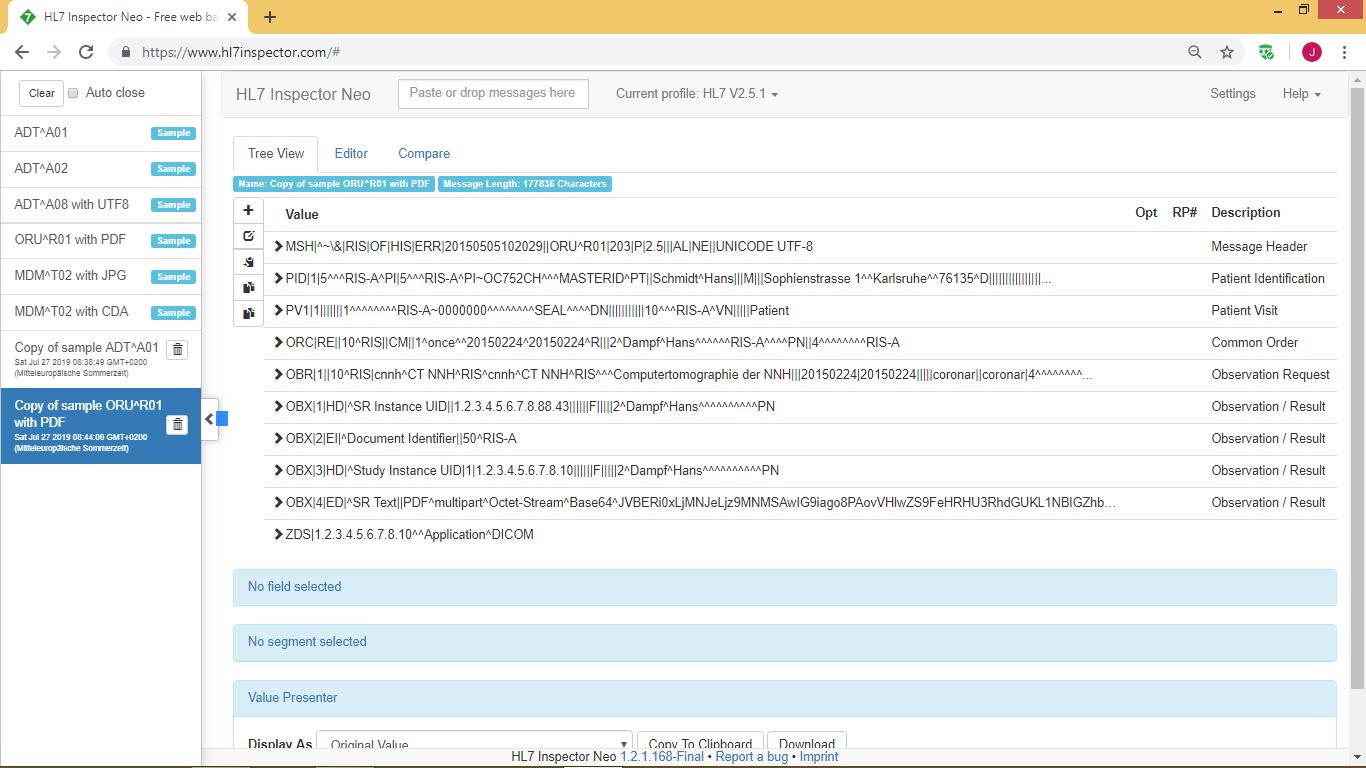Expand the PID Patient Identification segment
The image size is (1366, 768).
point(279,279)
